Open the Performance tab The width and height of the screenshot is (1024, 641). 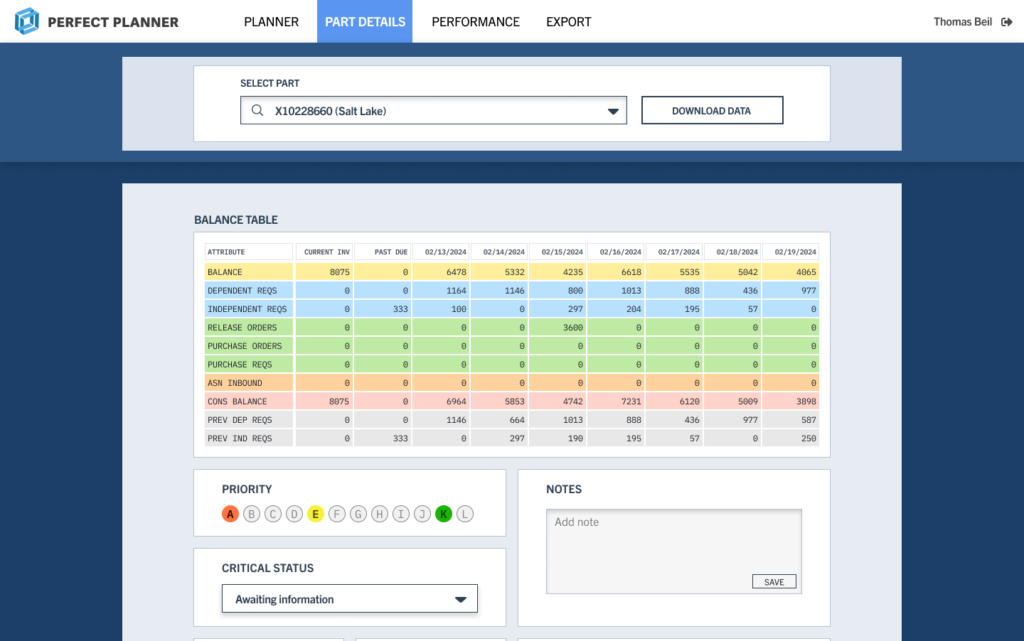point(475,22)
